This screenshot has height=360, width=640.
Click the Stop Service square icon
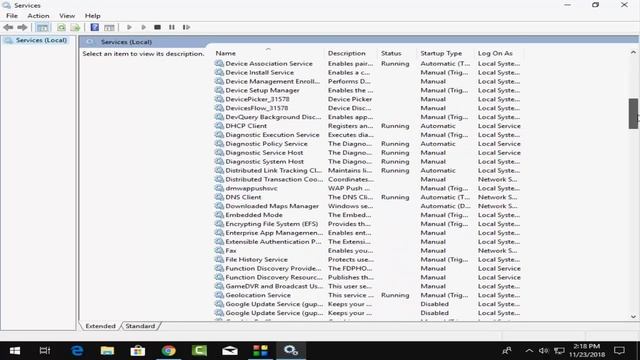157,27
